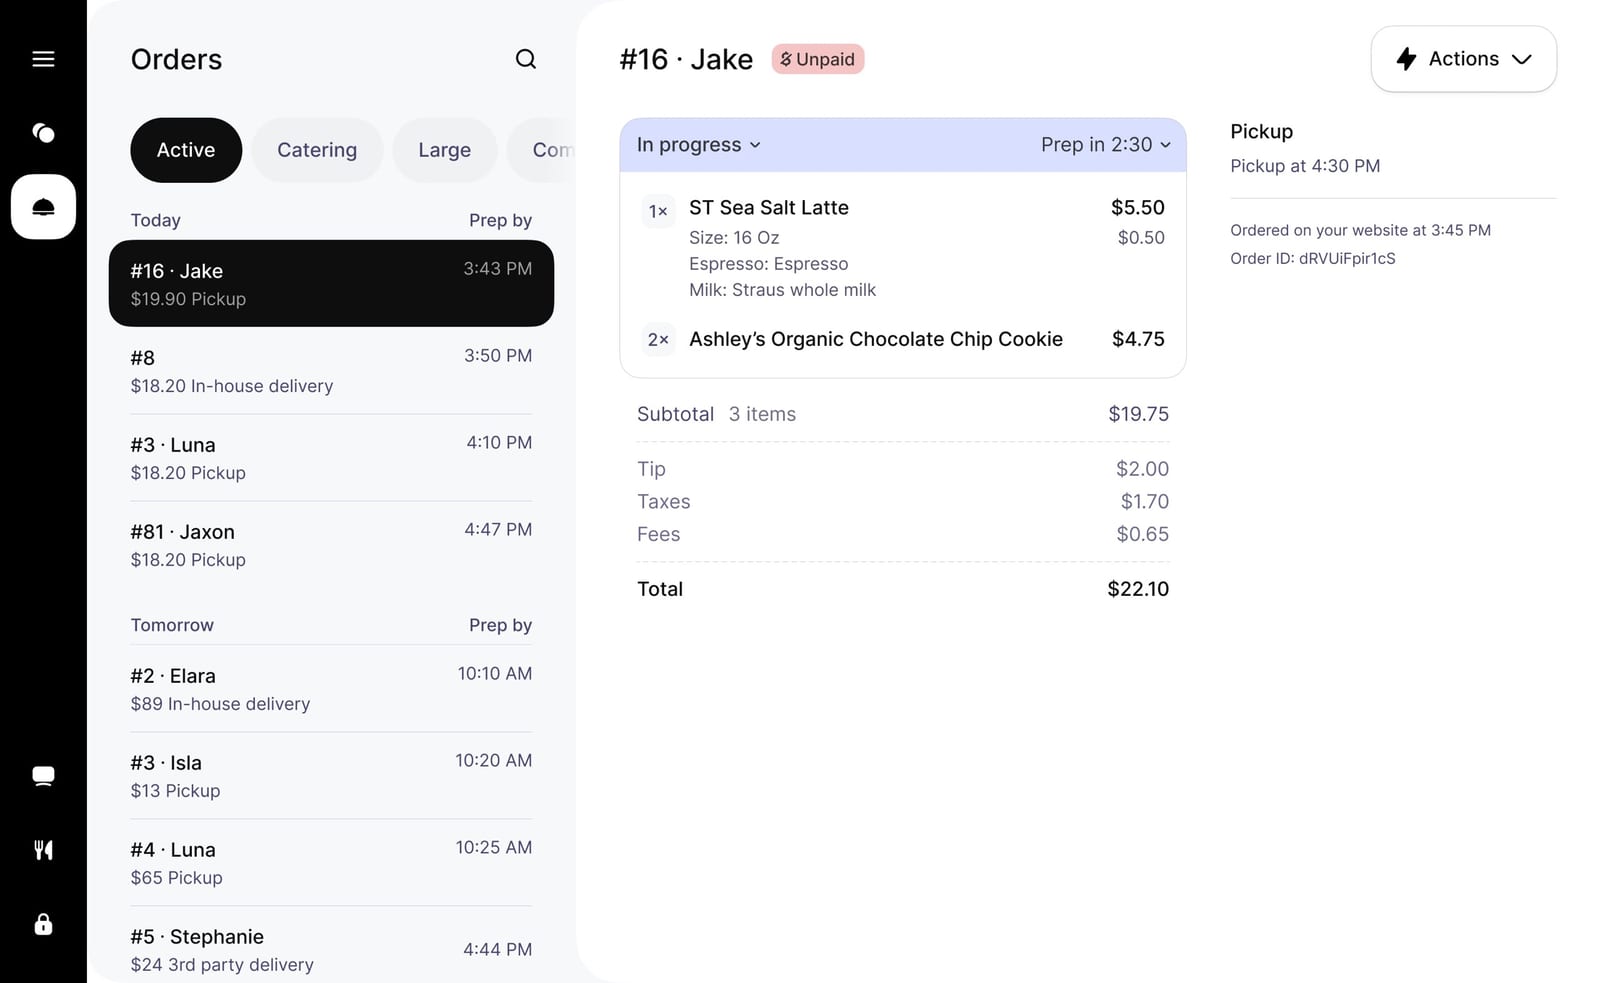Image resolution: width=1600 pixels, height=983 pixels.
Task: Click the Total $22.10 amount
Action: (x=1138, y=589)
